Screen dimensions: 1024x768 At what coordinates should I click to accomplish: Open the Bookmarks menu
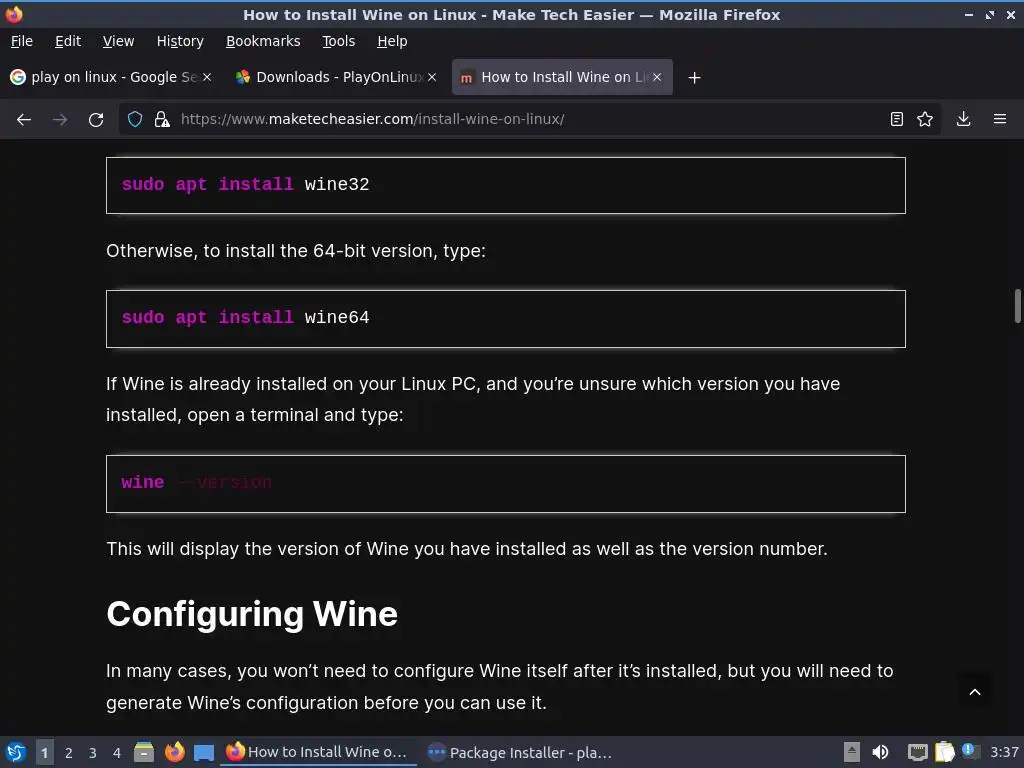click(263, 41)
